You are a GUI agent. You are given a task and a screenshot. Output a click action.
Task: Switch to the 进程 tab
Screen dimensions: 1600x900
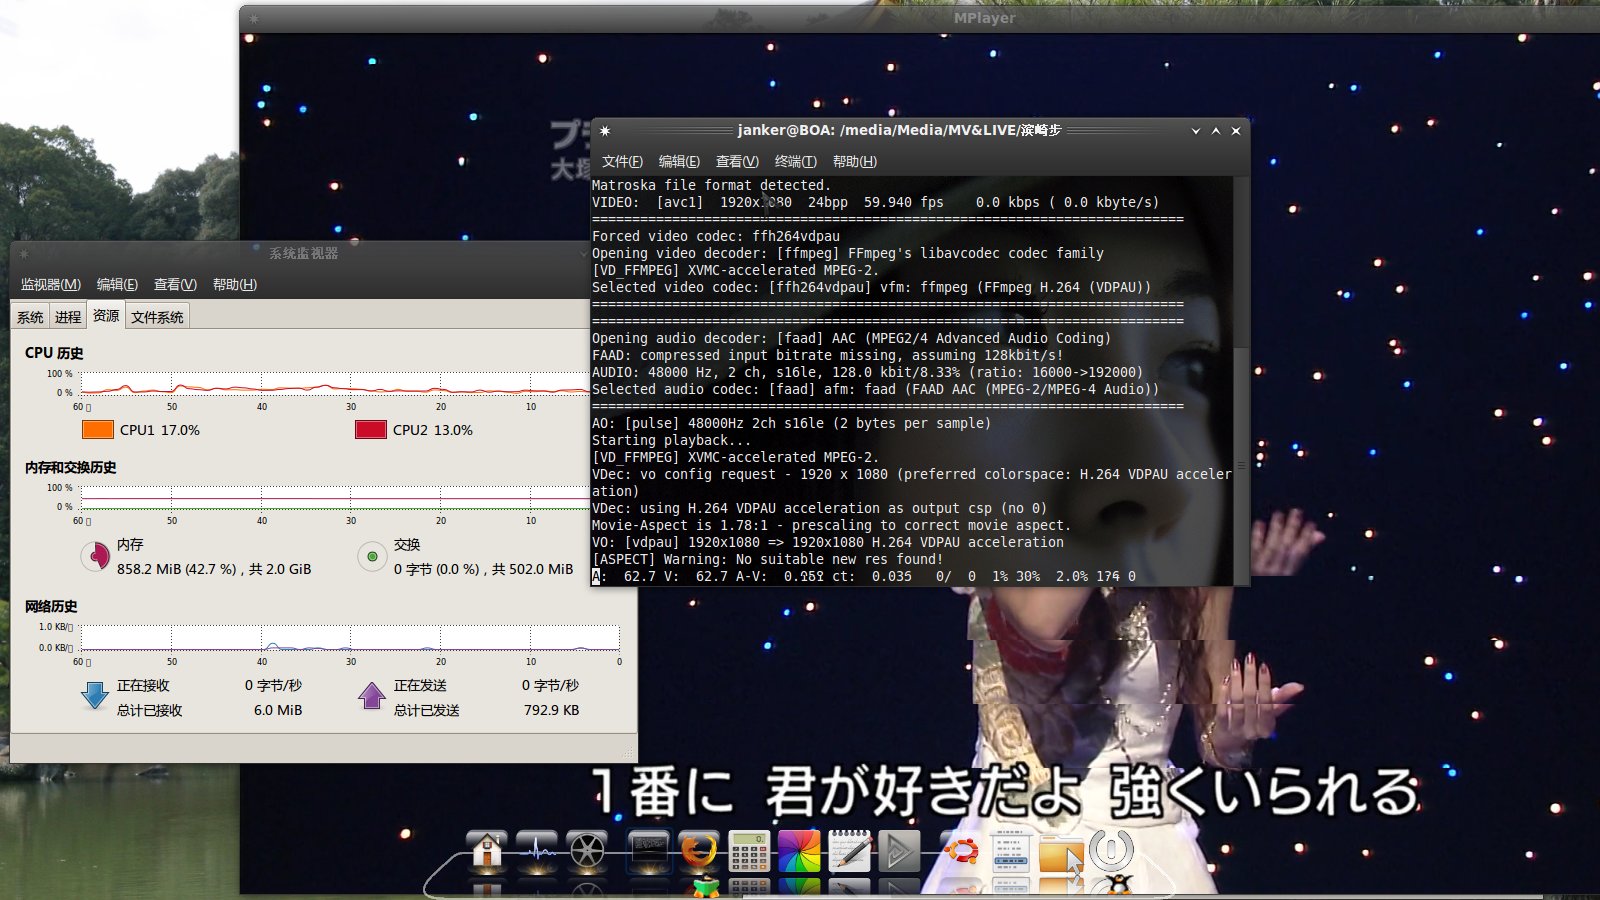(68, 317)
